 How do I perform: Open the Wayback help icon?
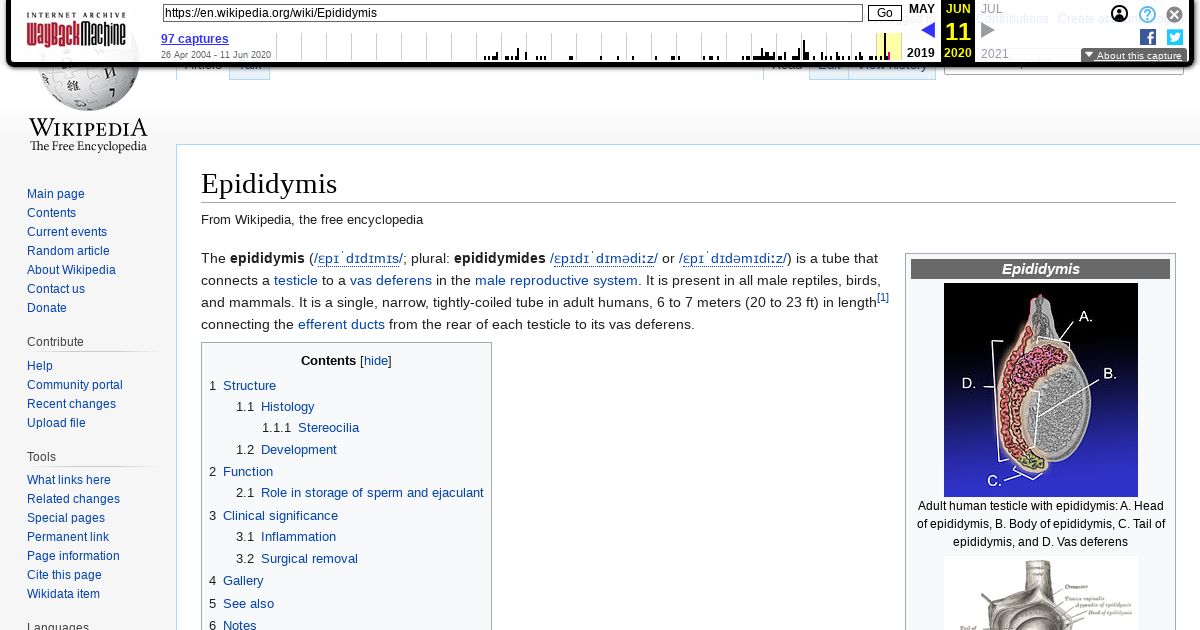click(x=1147, y=14)
